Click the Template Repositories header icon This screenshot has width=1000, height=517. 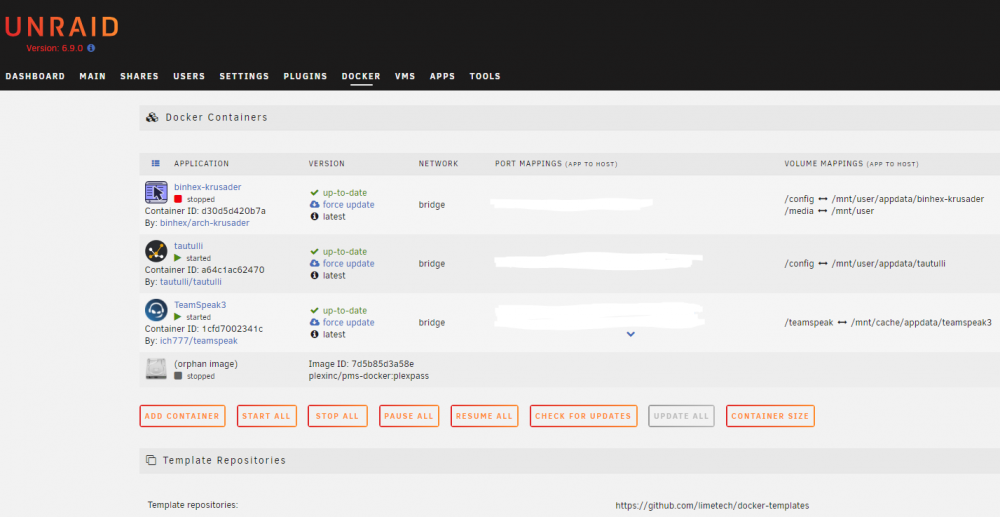pos(151,460)
